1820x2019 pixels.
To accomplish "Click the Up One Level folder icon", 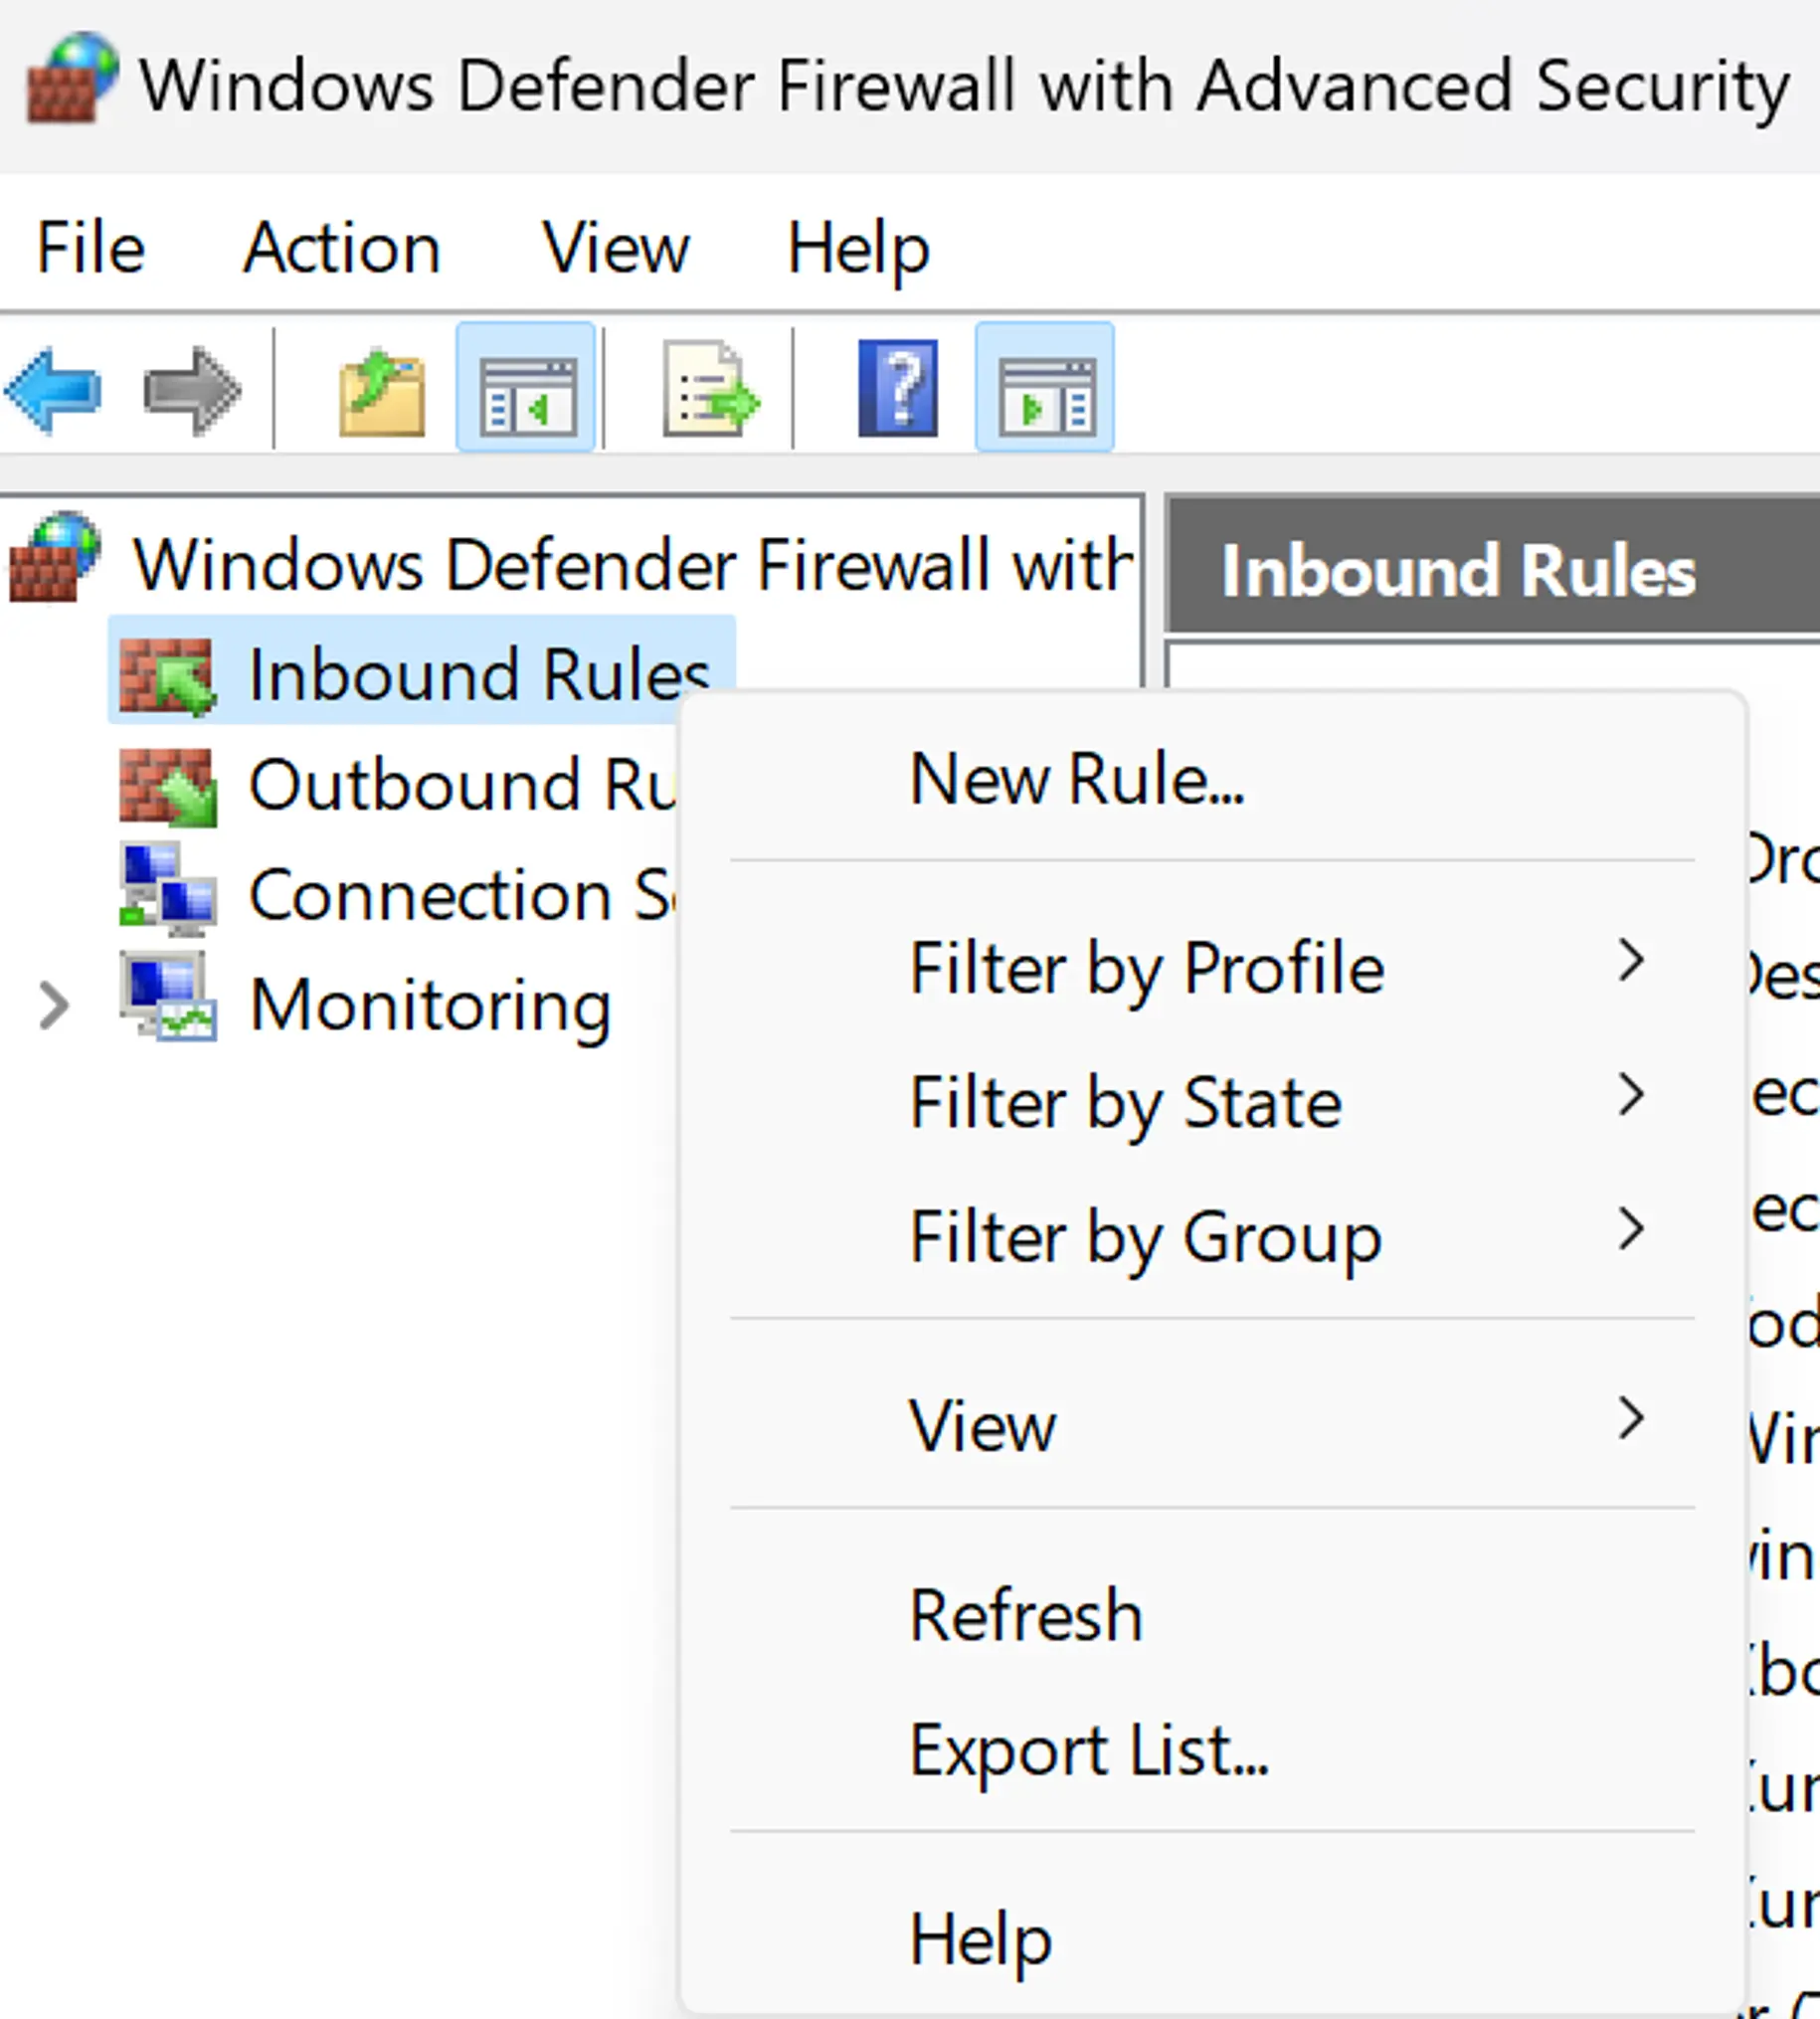I will [382, 392].
